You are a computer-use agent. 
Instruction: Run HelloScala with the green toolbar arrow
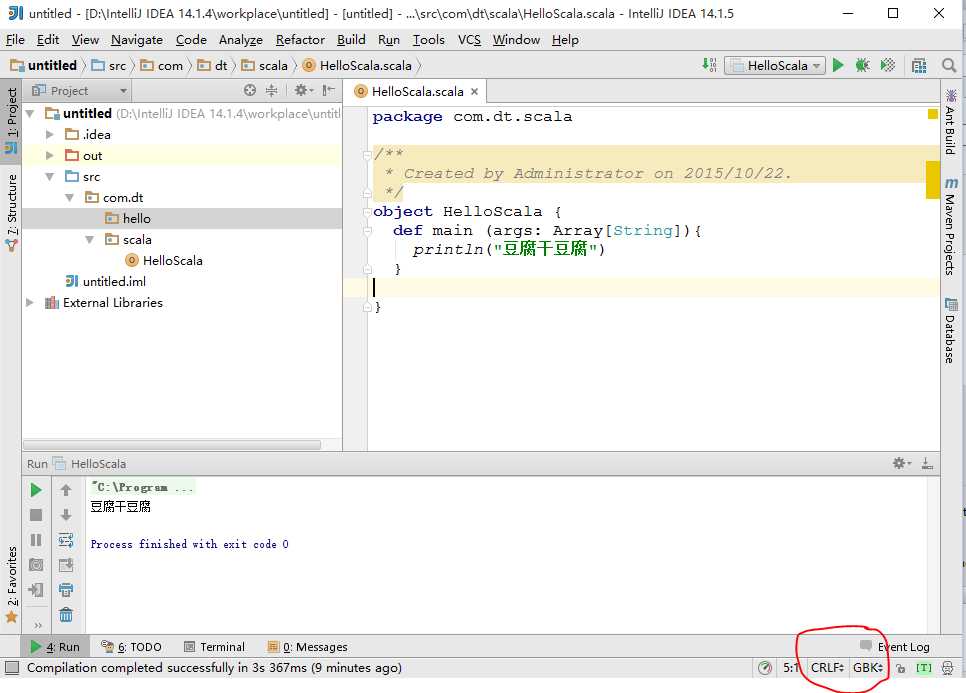tap(838, 65)
